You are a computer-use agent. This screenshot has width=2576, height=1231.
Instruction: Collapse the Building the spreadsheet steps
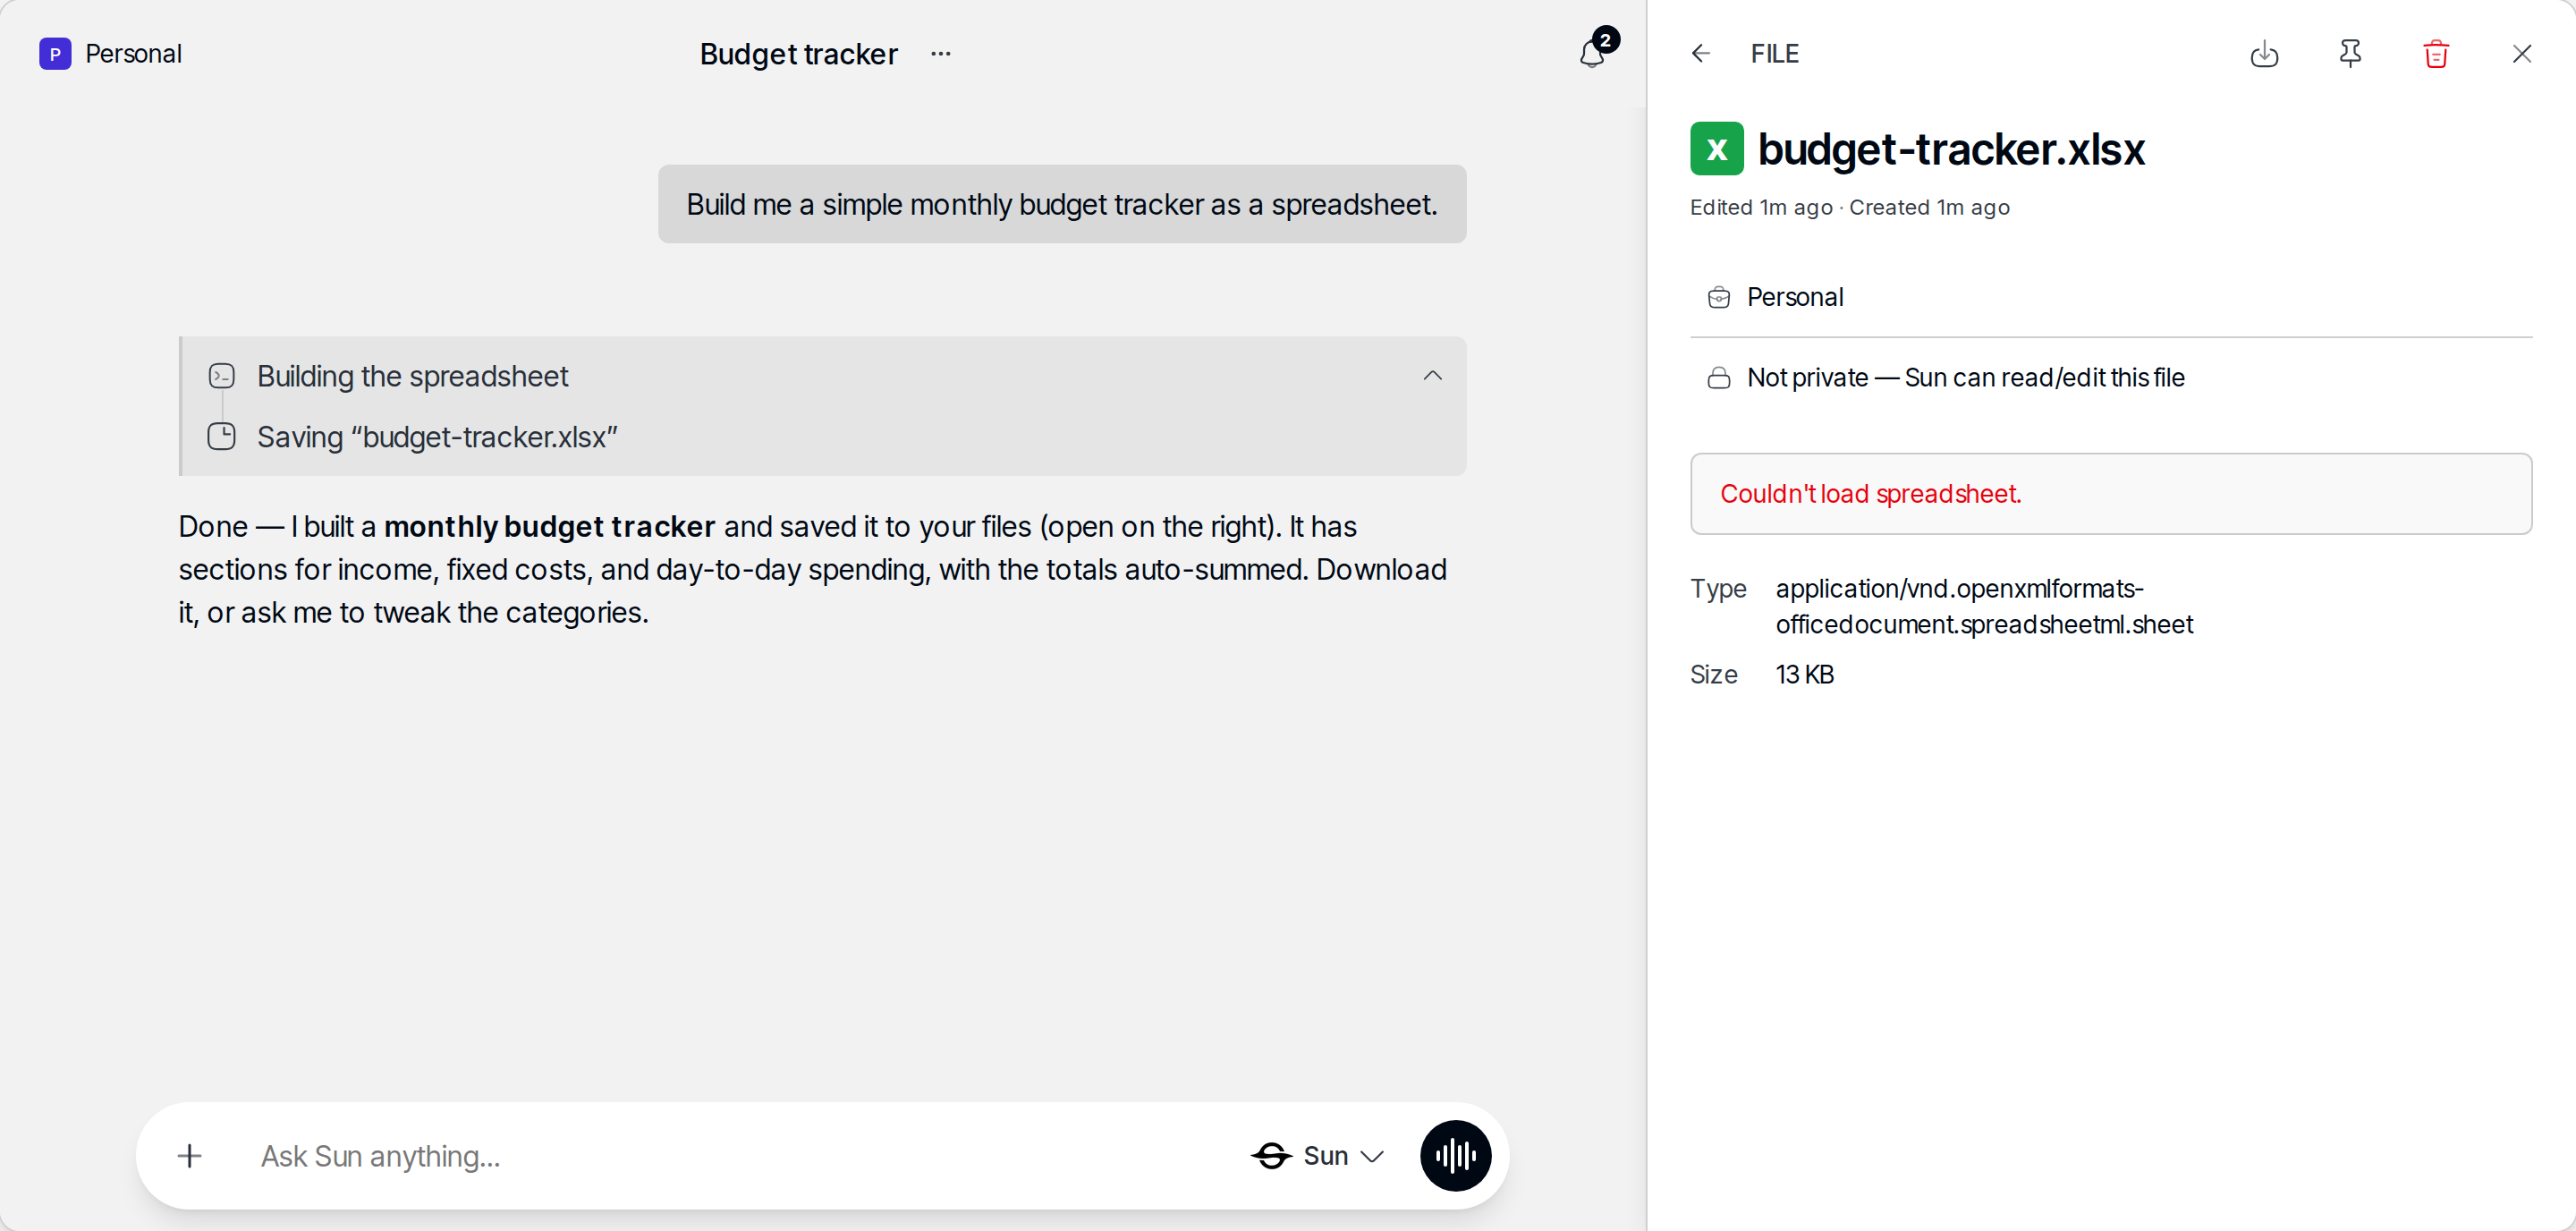1432,376
